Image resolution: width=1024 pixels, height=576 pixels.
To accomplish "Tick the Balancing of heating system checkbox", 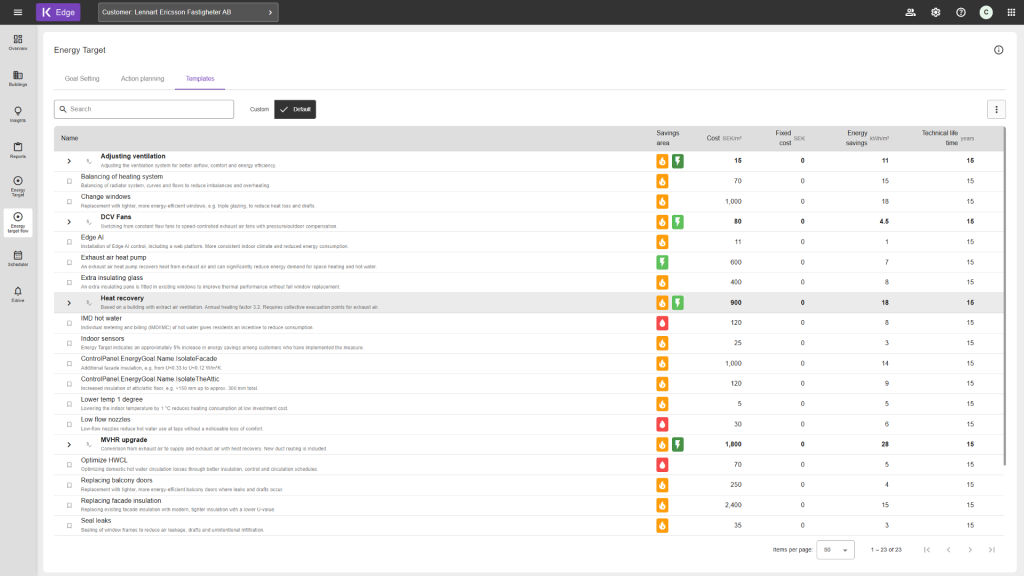I will click(x=69, y=182).
